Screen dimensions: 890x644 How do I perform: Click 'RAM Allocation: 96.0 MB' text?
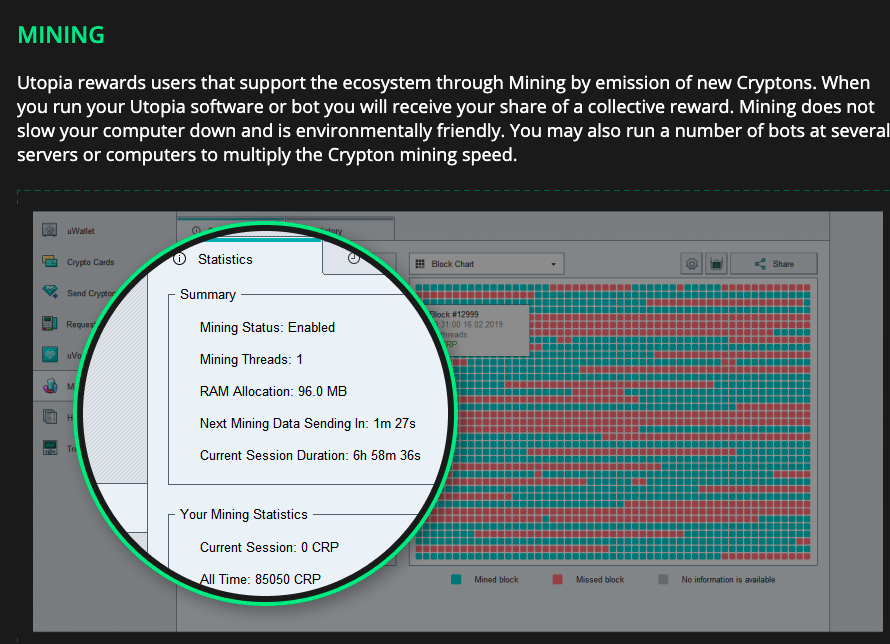(273, 392)
